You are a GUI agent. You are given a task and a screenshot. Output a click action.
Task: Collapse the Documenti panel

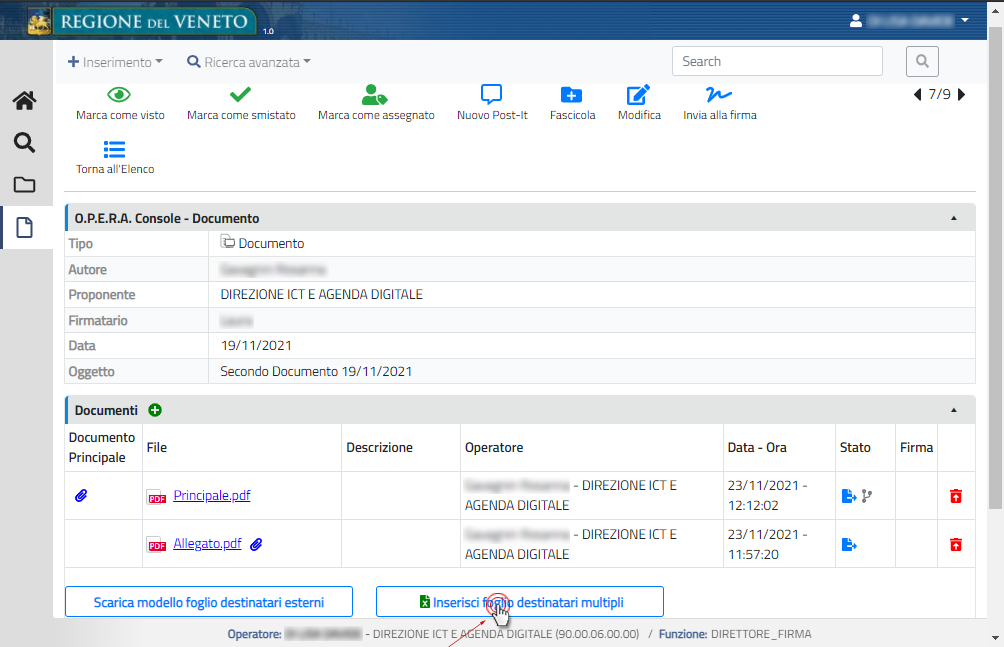(953, 410)
